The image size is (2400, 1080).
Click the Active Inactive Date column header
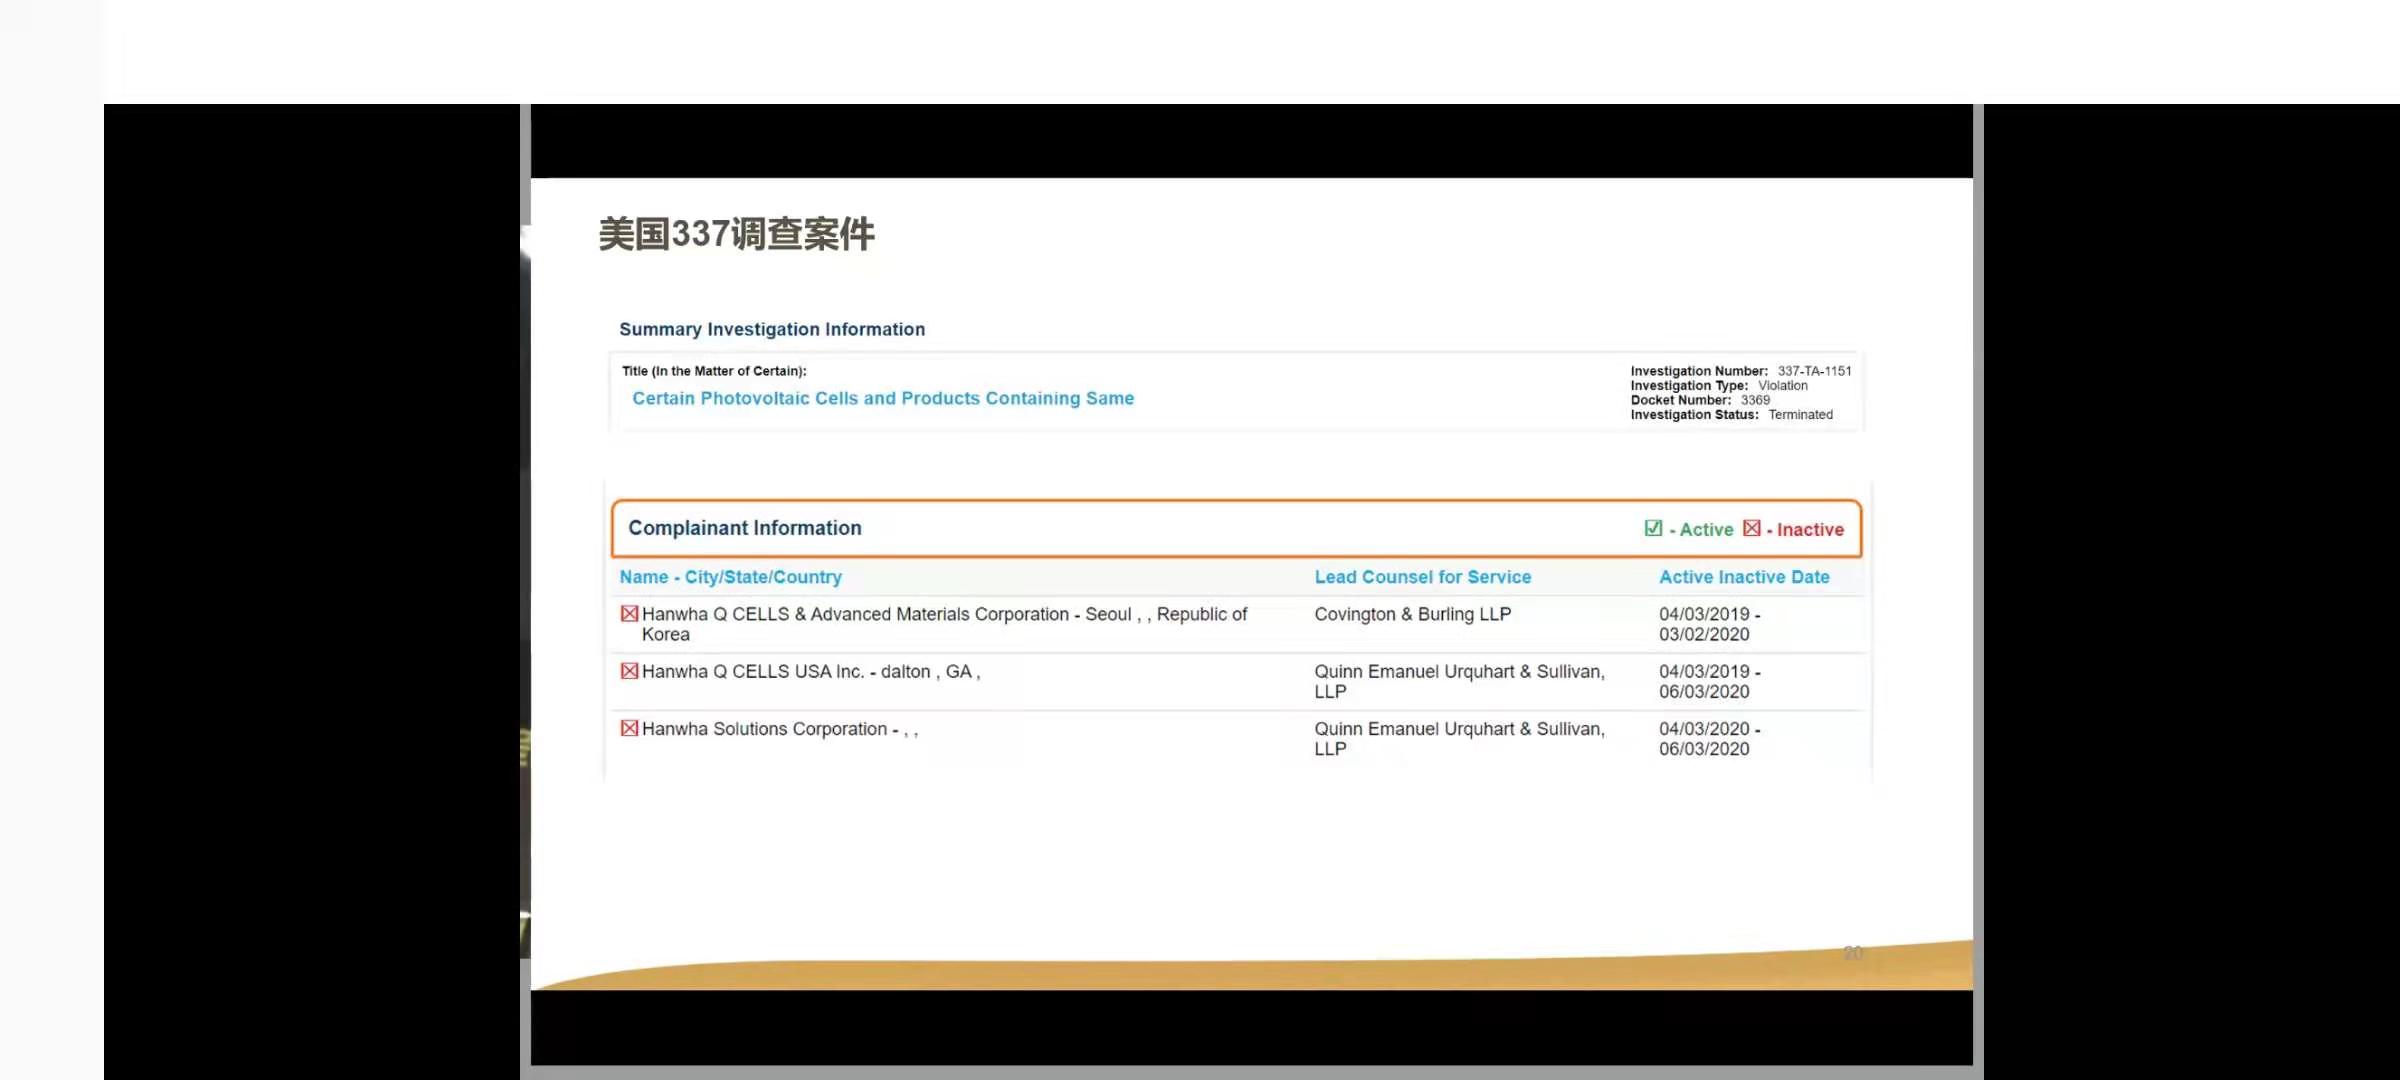1744,577
